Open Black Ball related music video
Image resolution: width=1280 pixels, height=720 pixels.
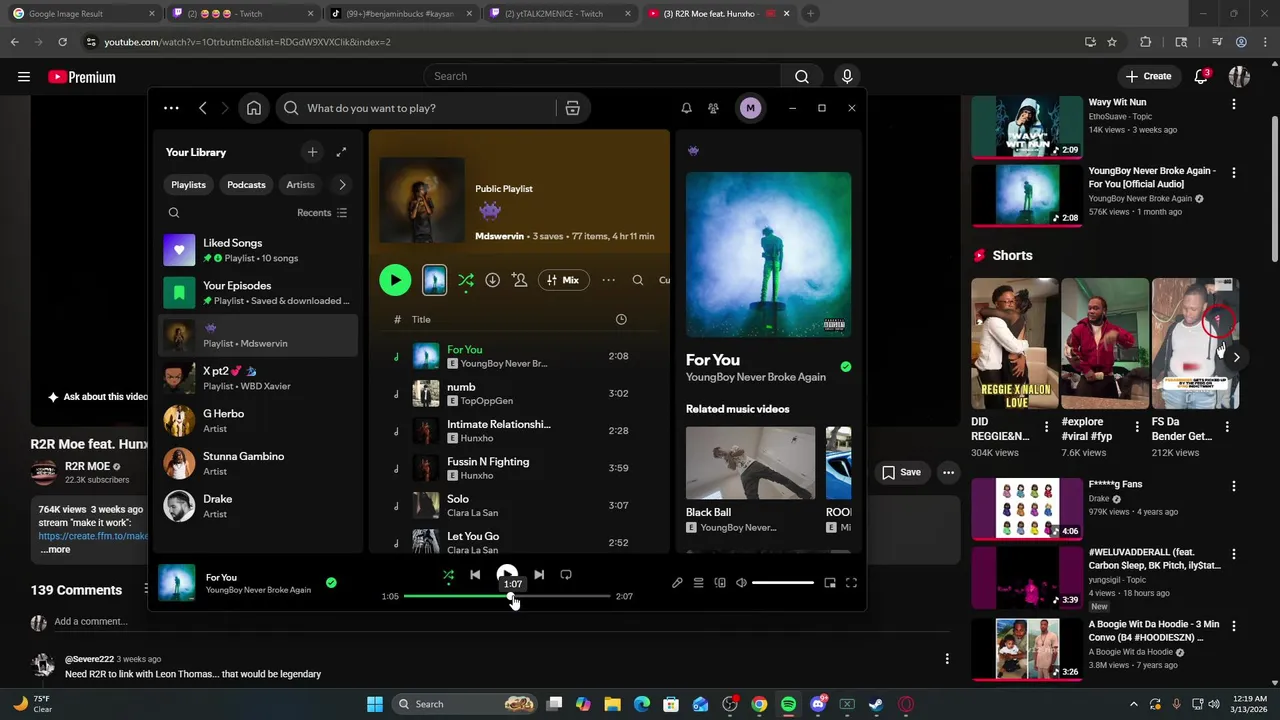(x=750, y=462)
